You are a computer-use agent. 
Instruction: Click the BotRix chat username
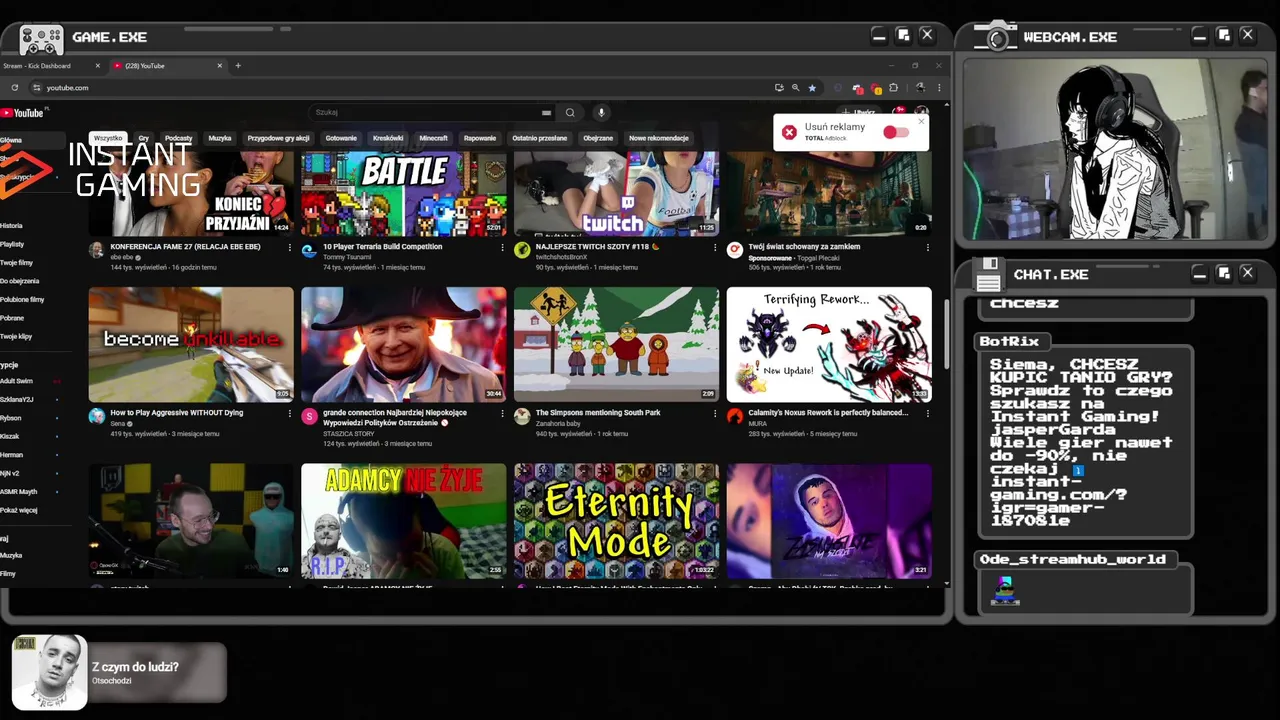click(1009, 342)
